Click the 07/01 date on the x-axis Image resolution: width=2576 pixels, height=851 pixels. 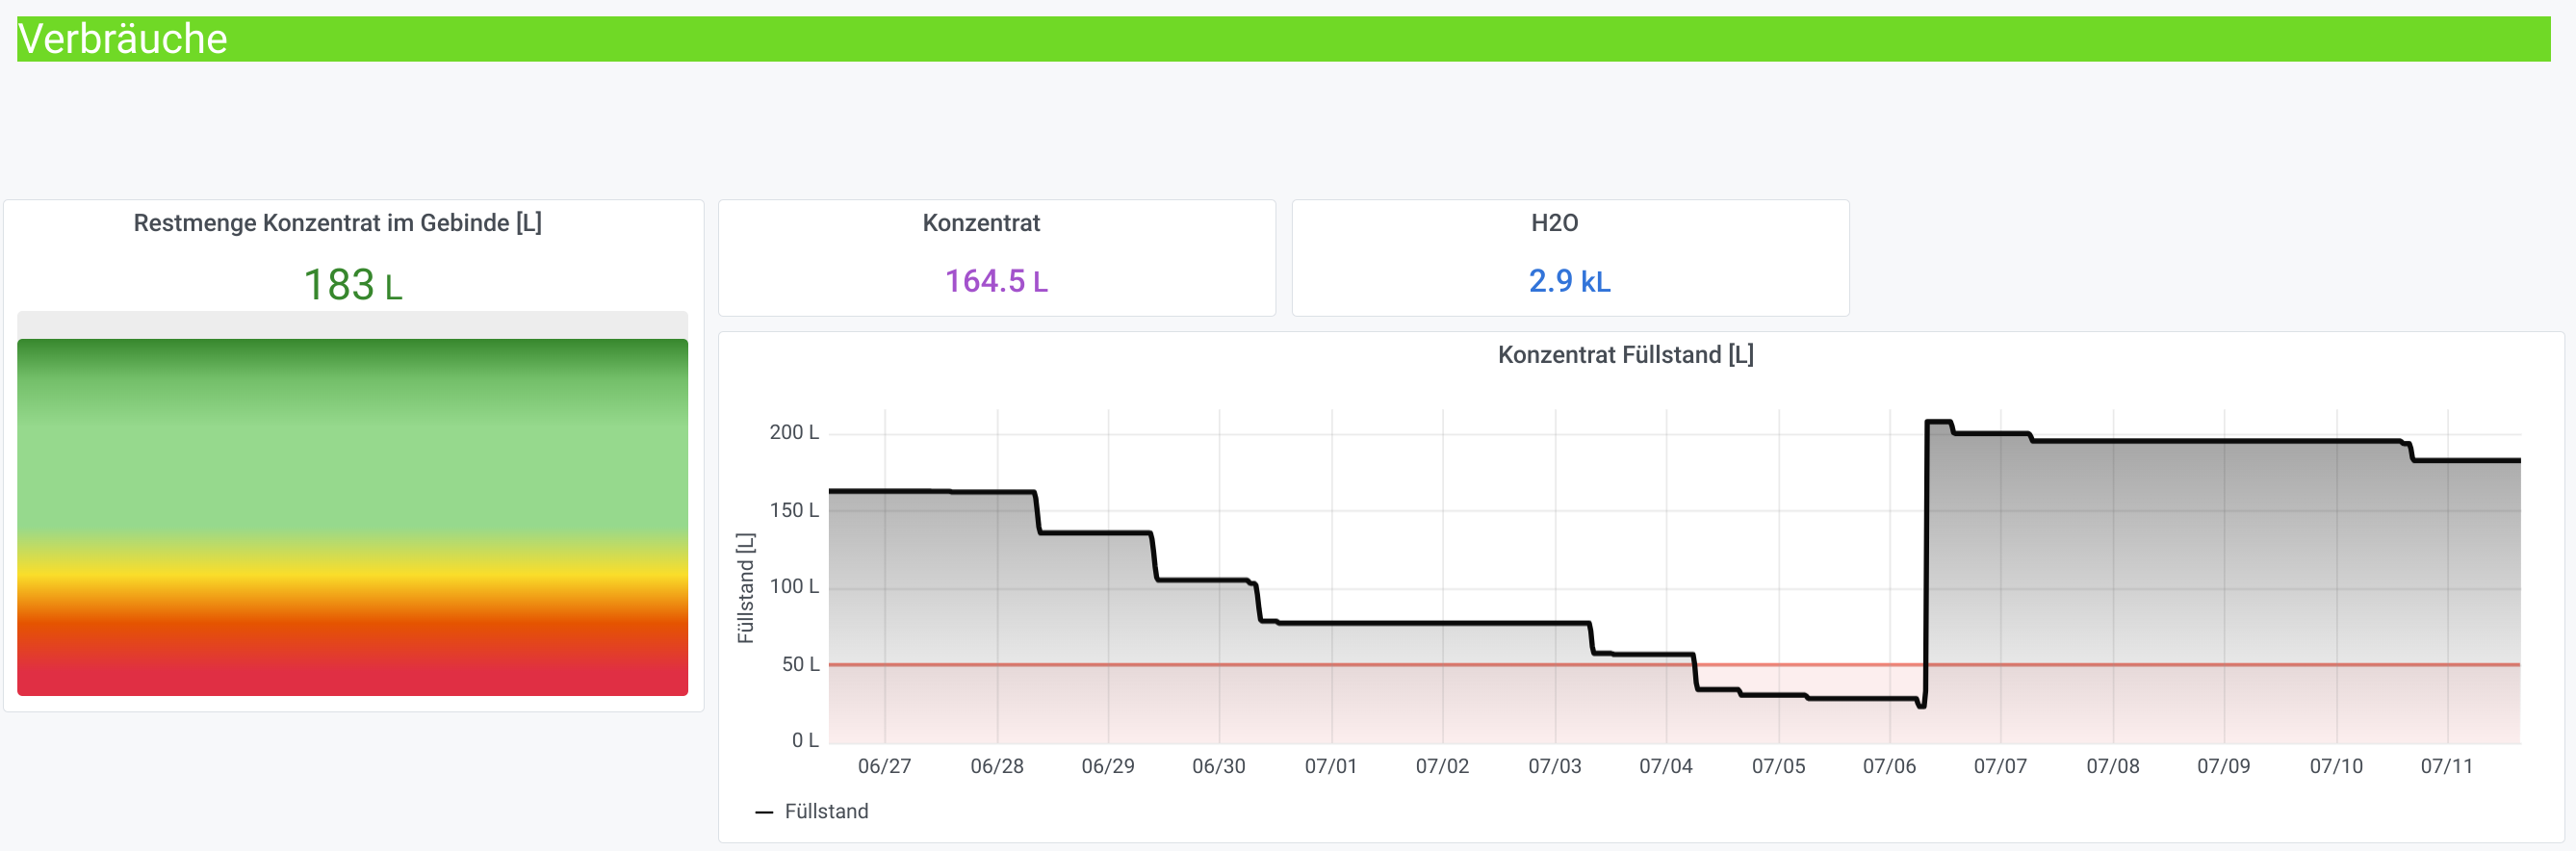point(1330,766)
